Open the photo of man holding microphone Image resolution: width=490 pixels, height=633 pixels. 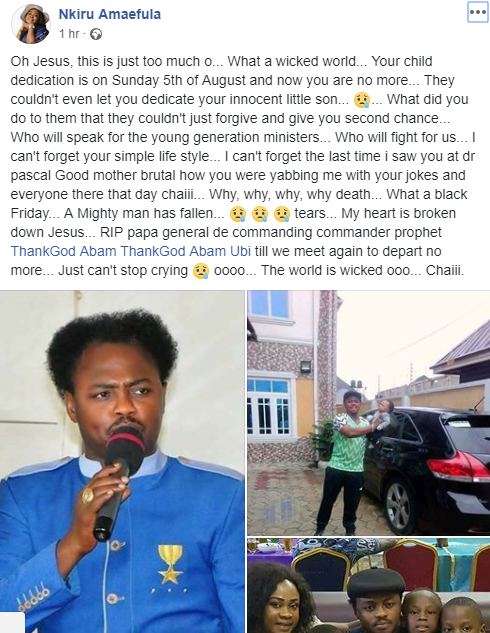pyautogui.click(x=122, y=461)
